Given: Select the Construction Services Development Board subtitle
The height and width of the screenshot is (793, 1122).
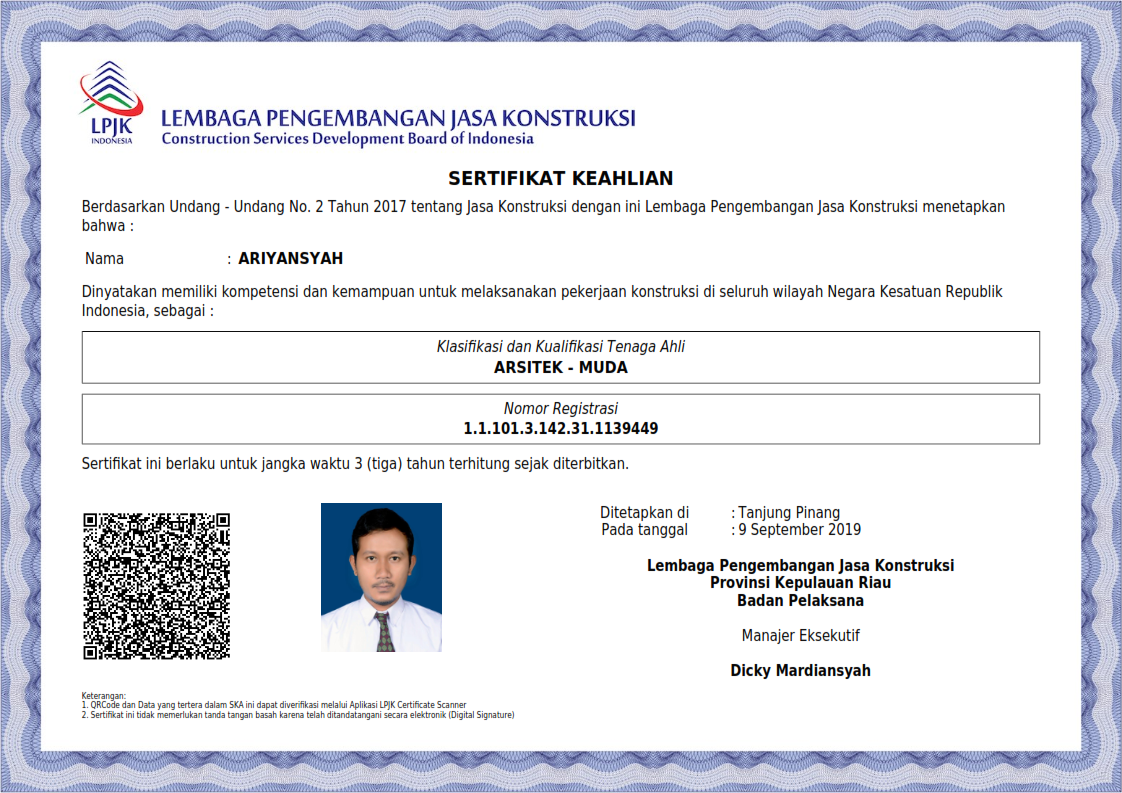Looking at the screenshot, I should click(347, 139).
